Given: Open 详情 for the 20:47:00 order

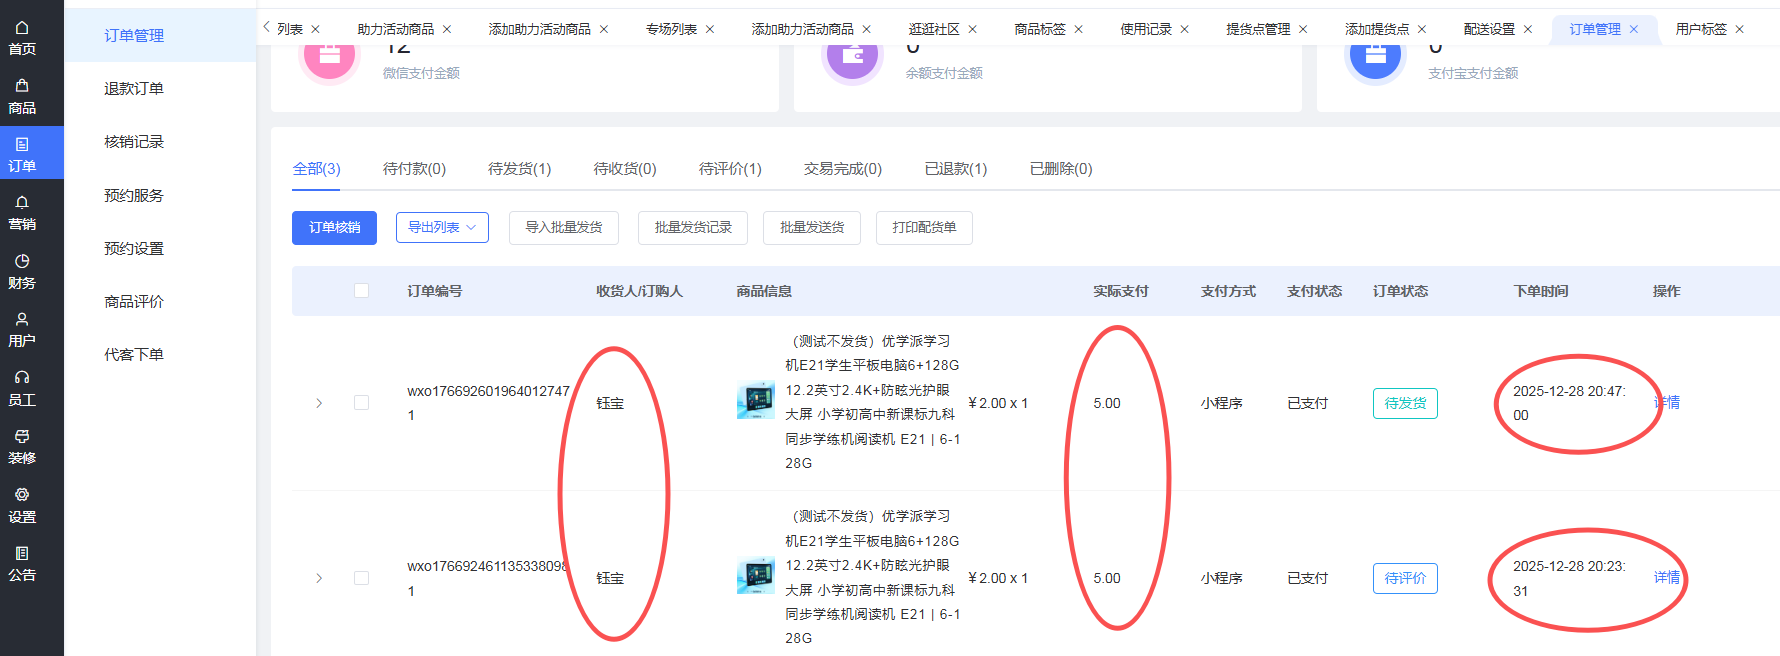Looking at the screenshot, I should click(1666, 402).
